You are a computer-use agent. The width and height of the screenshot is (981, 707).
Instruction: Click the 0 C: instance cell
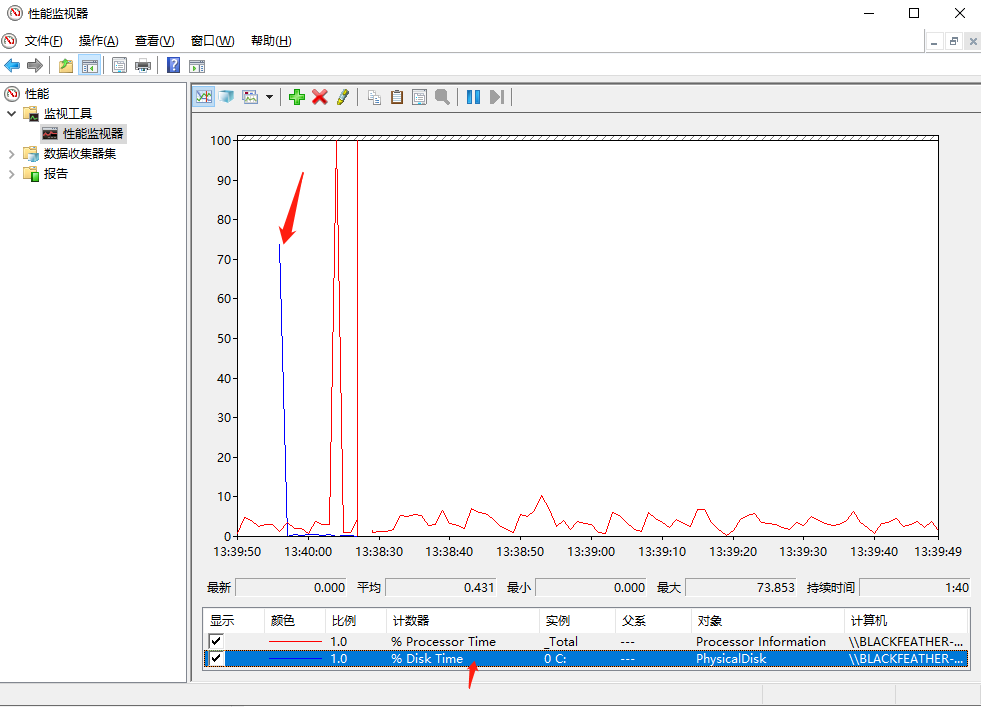[555, 658]
